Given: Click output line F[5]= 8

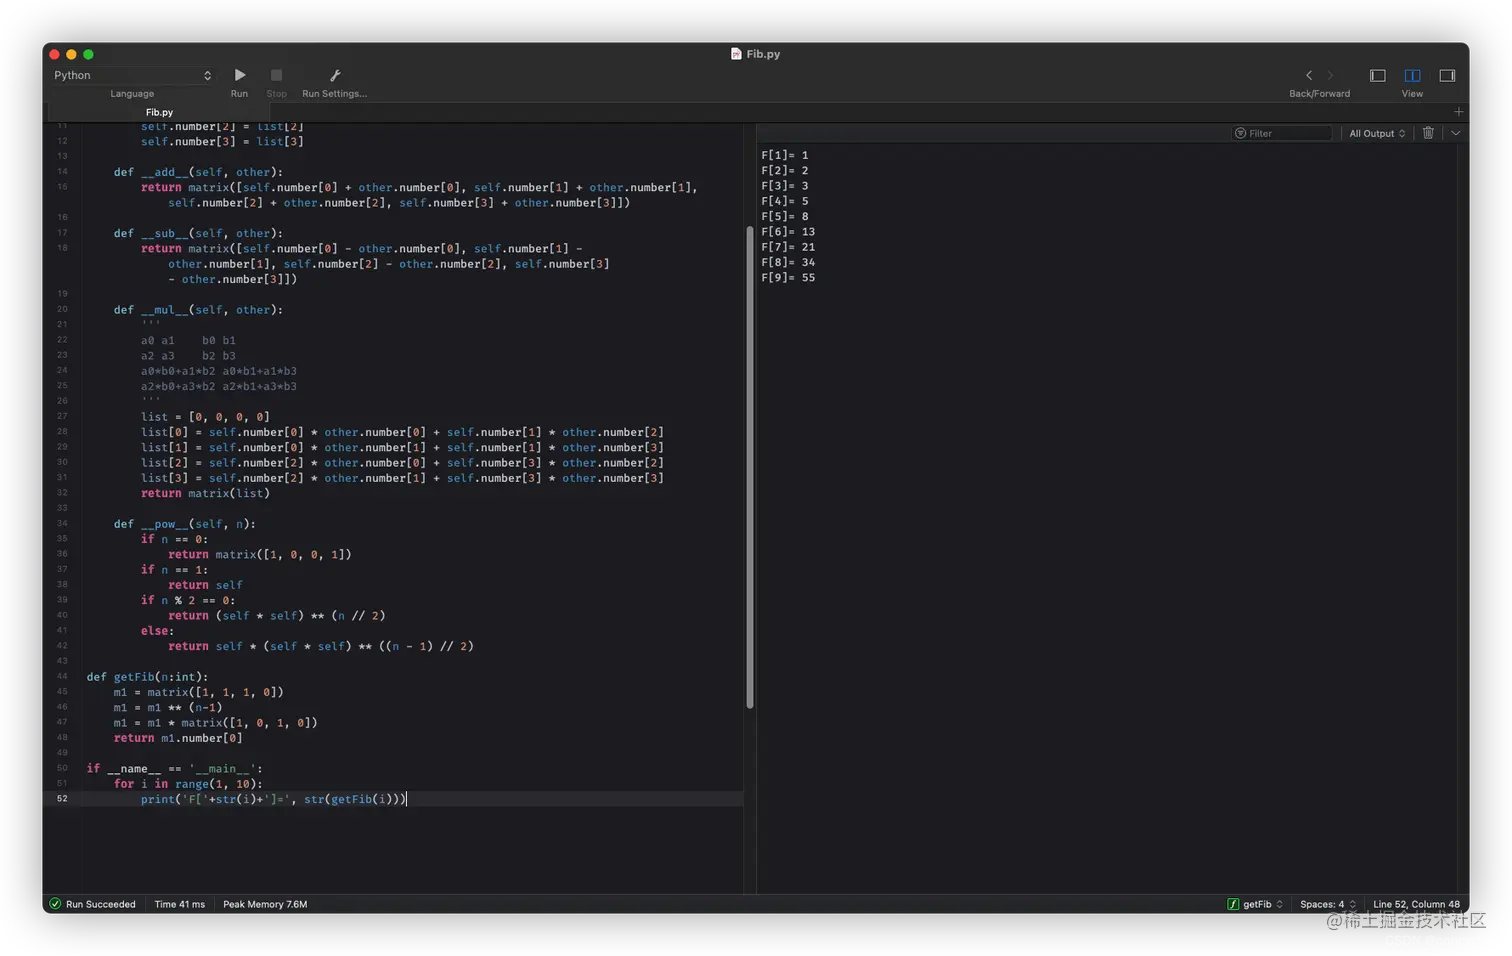Looking at the screenshot, I should click(785, 216).
